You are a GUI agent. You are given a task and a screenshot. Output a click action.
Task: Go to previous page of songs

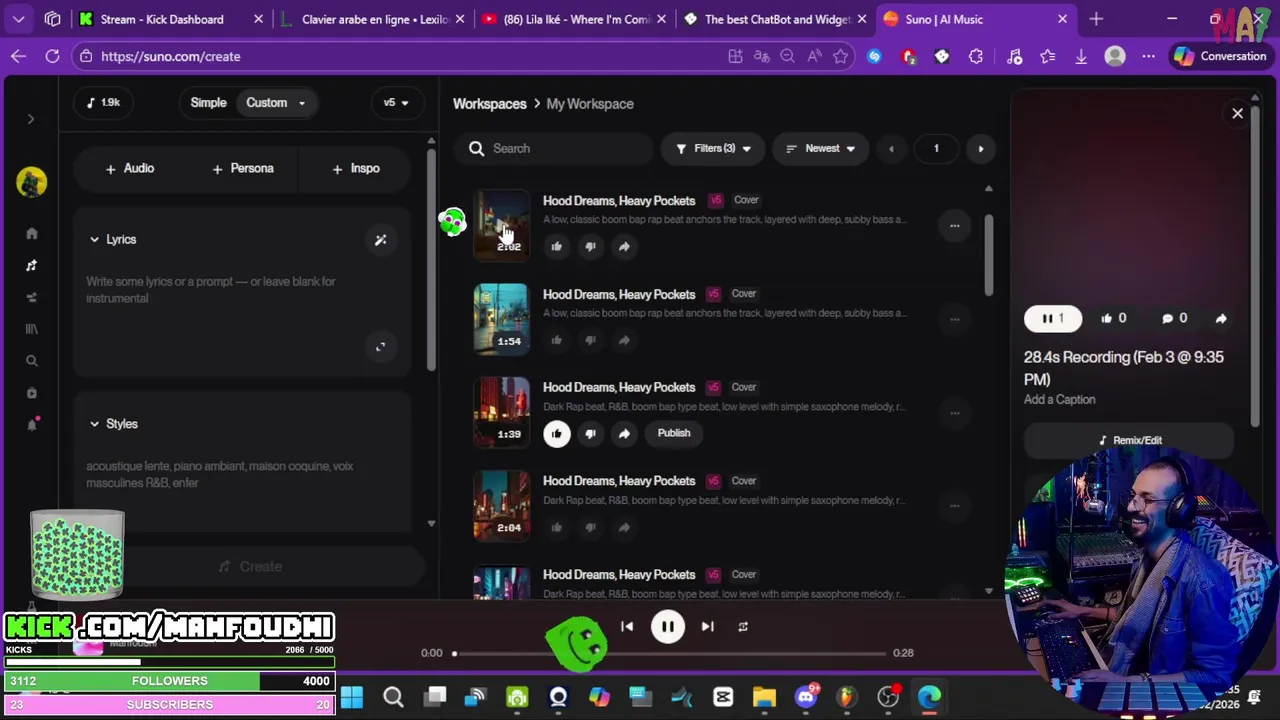point(891,148)
